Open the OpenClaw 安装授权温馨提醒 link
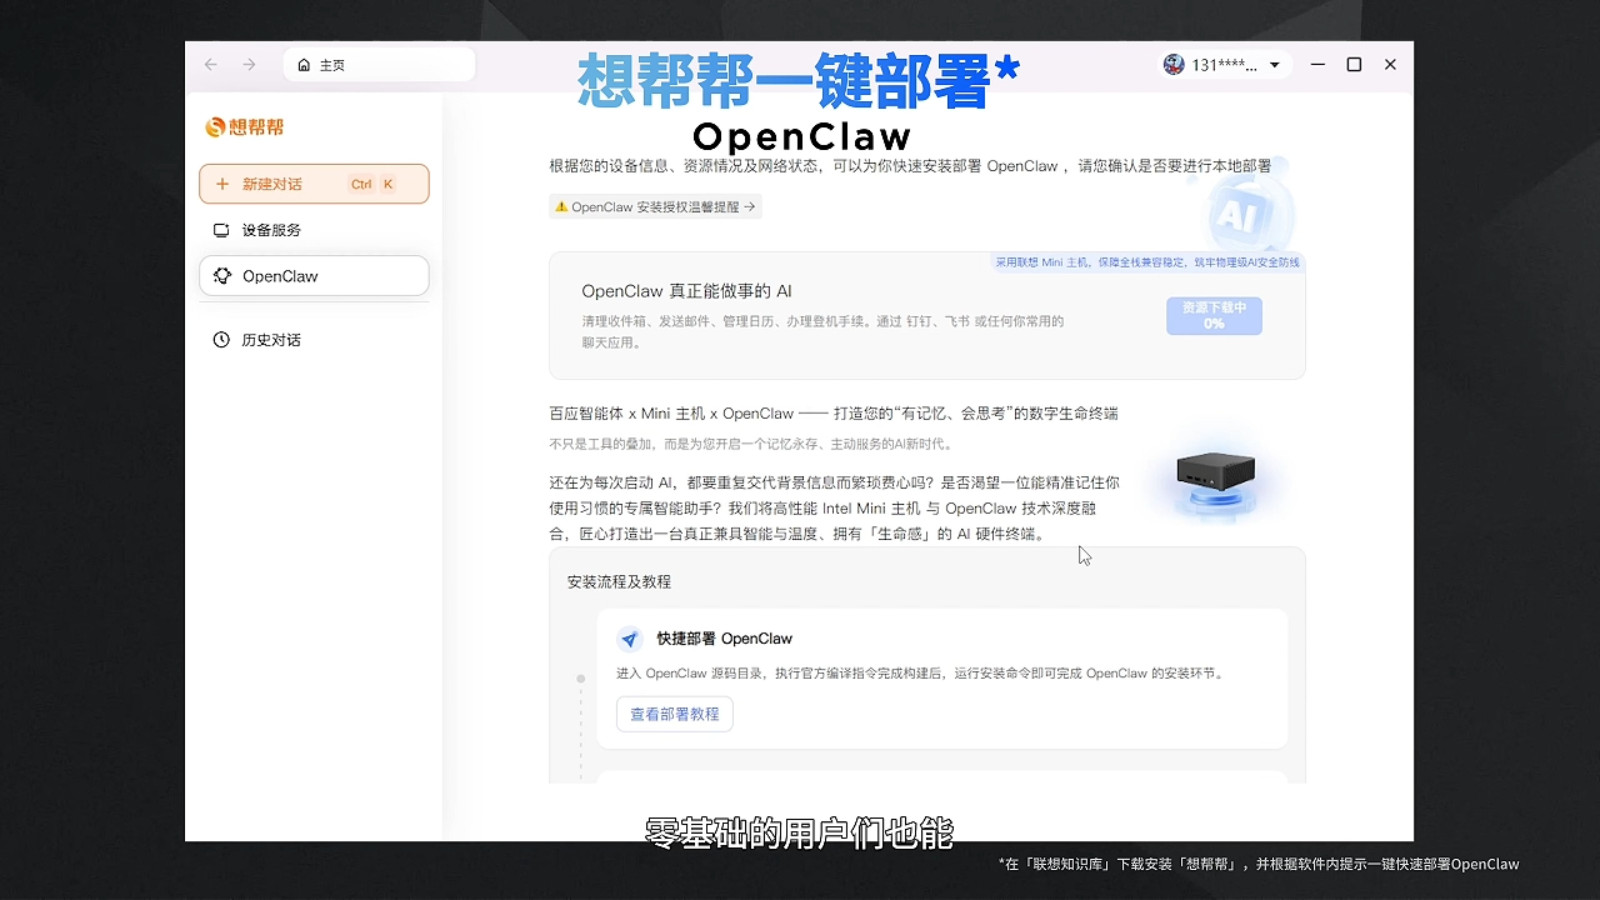Image resolution: width=1600 pixels, height=900 pixels. pyautogui.click(x=655, y=207)
